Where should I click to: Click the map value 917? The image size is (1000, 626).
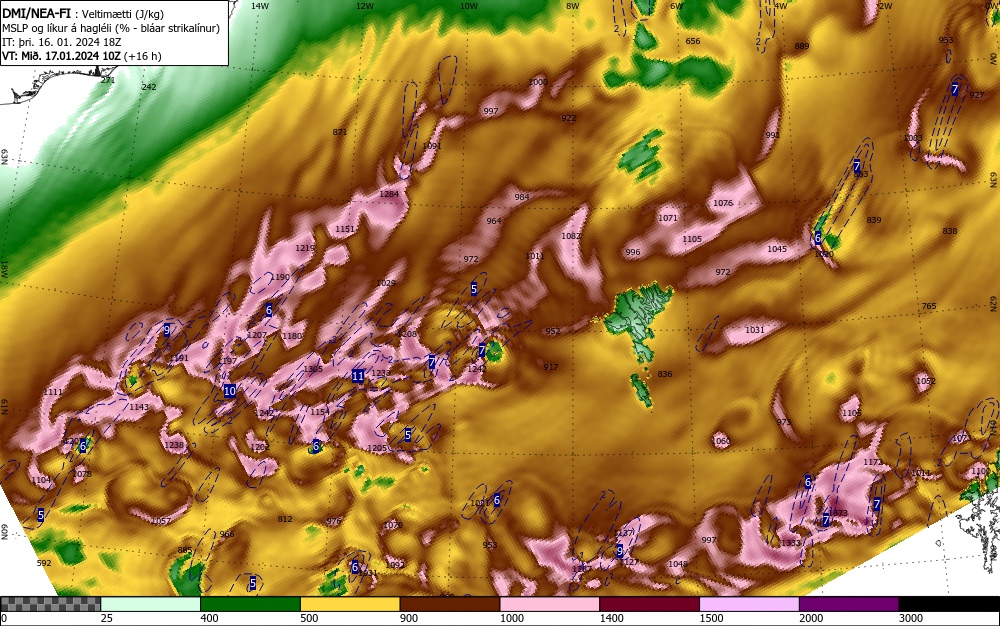[x=550, y=367]
